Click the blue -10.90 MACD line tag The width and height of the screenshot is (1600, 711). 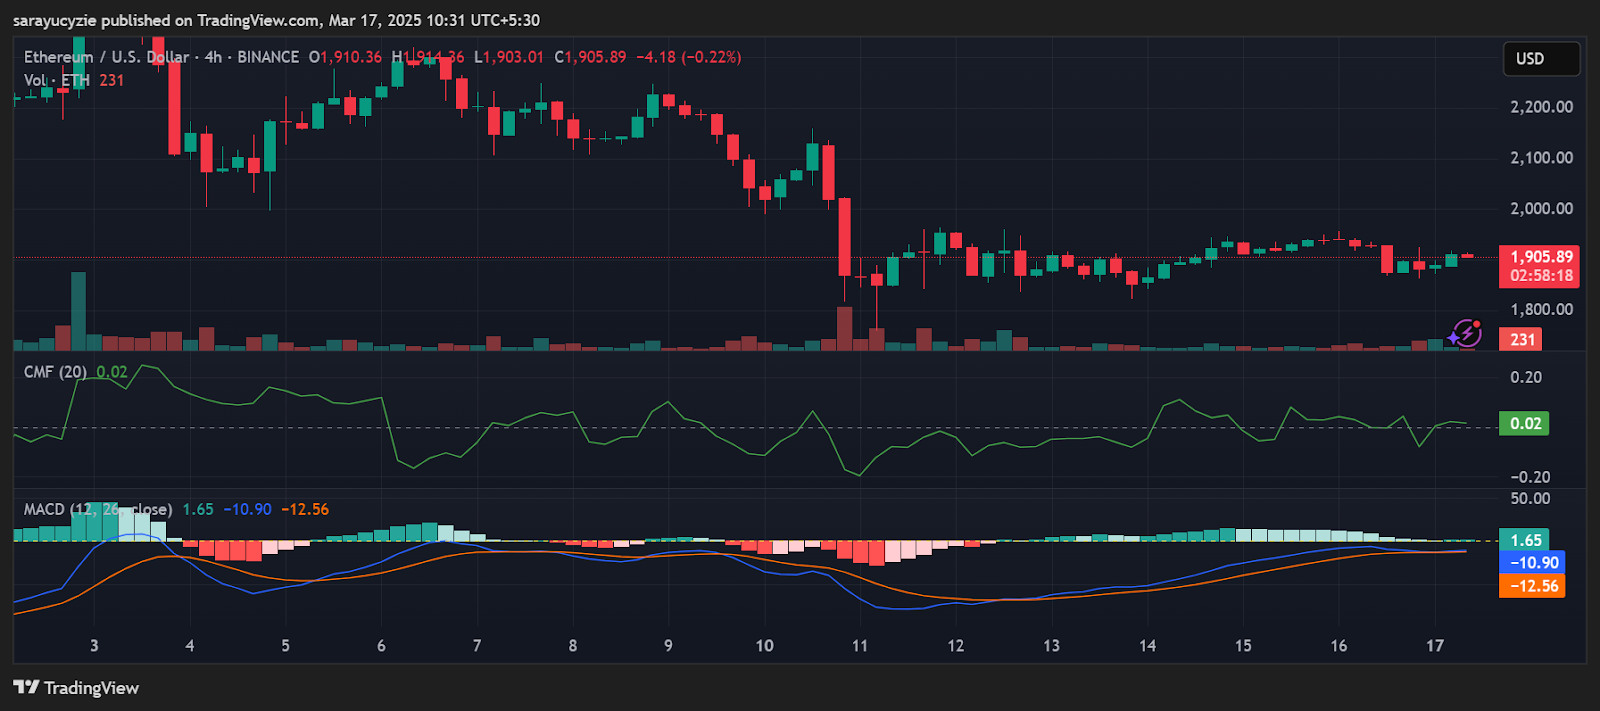pos(1532,563)
